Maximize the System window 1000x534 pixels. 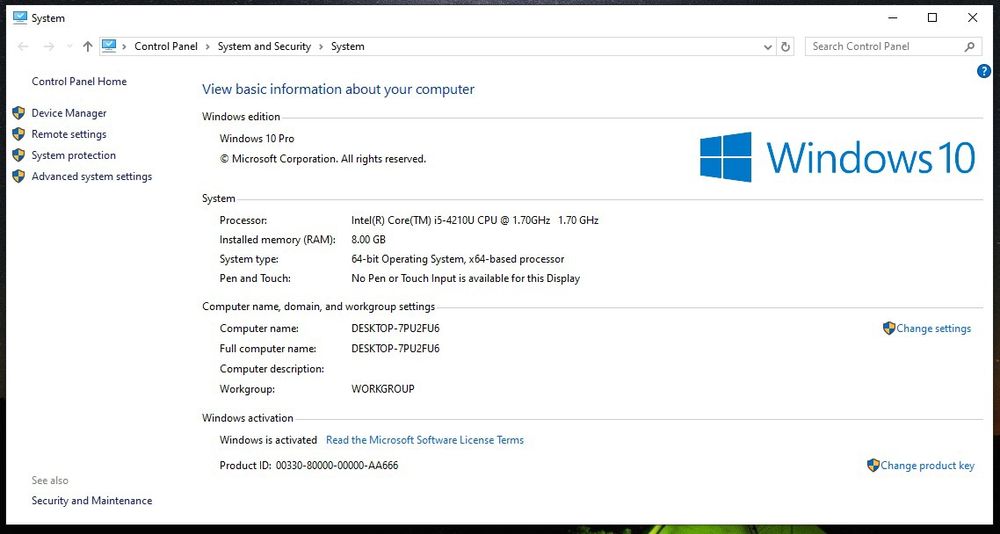[x=932, y=18]
